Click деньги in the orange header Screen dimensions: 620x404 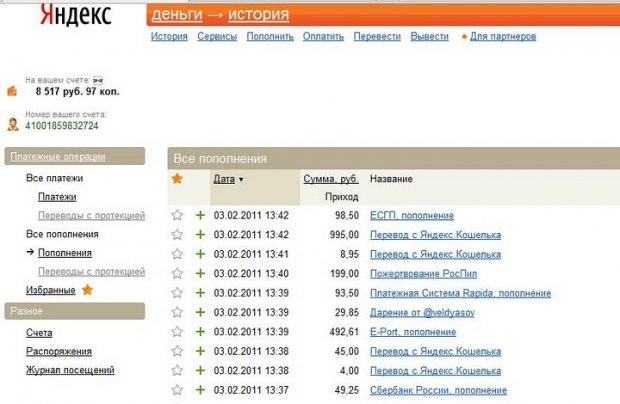177,14
